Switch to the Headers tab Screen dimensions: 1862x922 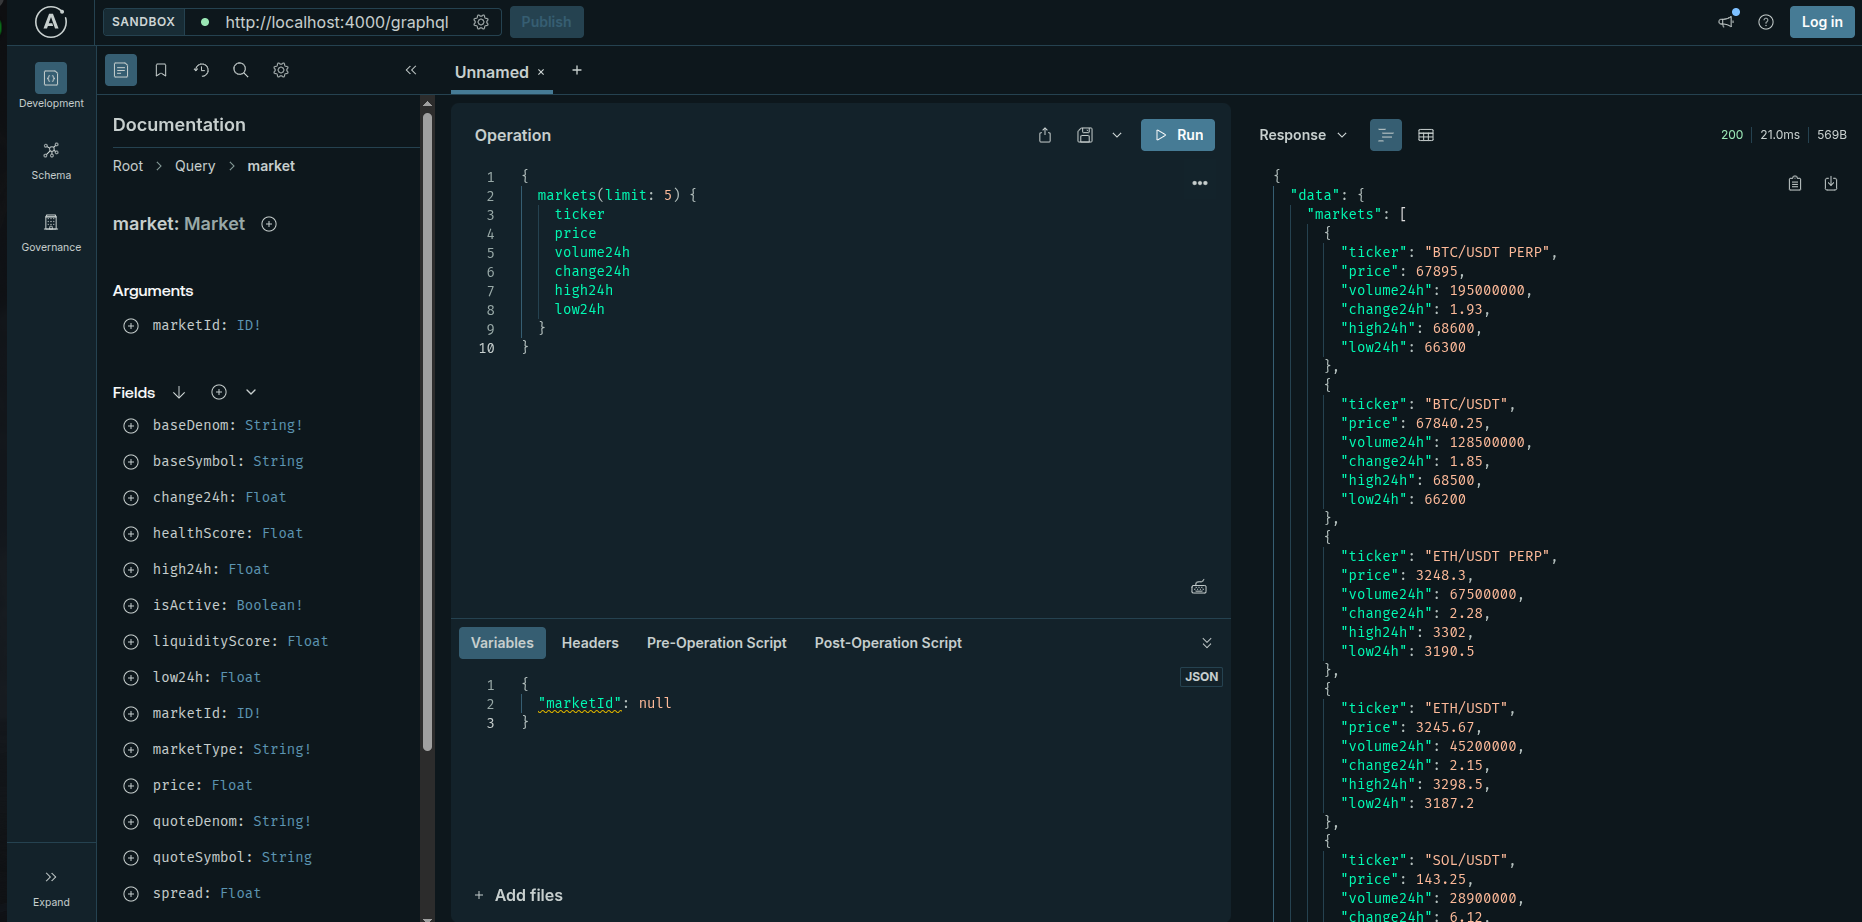(590, 643)
